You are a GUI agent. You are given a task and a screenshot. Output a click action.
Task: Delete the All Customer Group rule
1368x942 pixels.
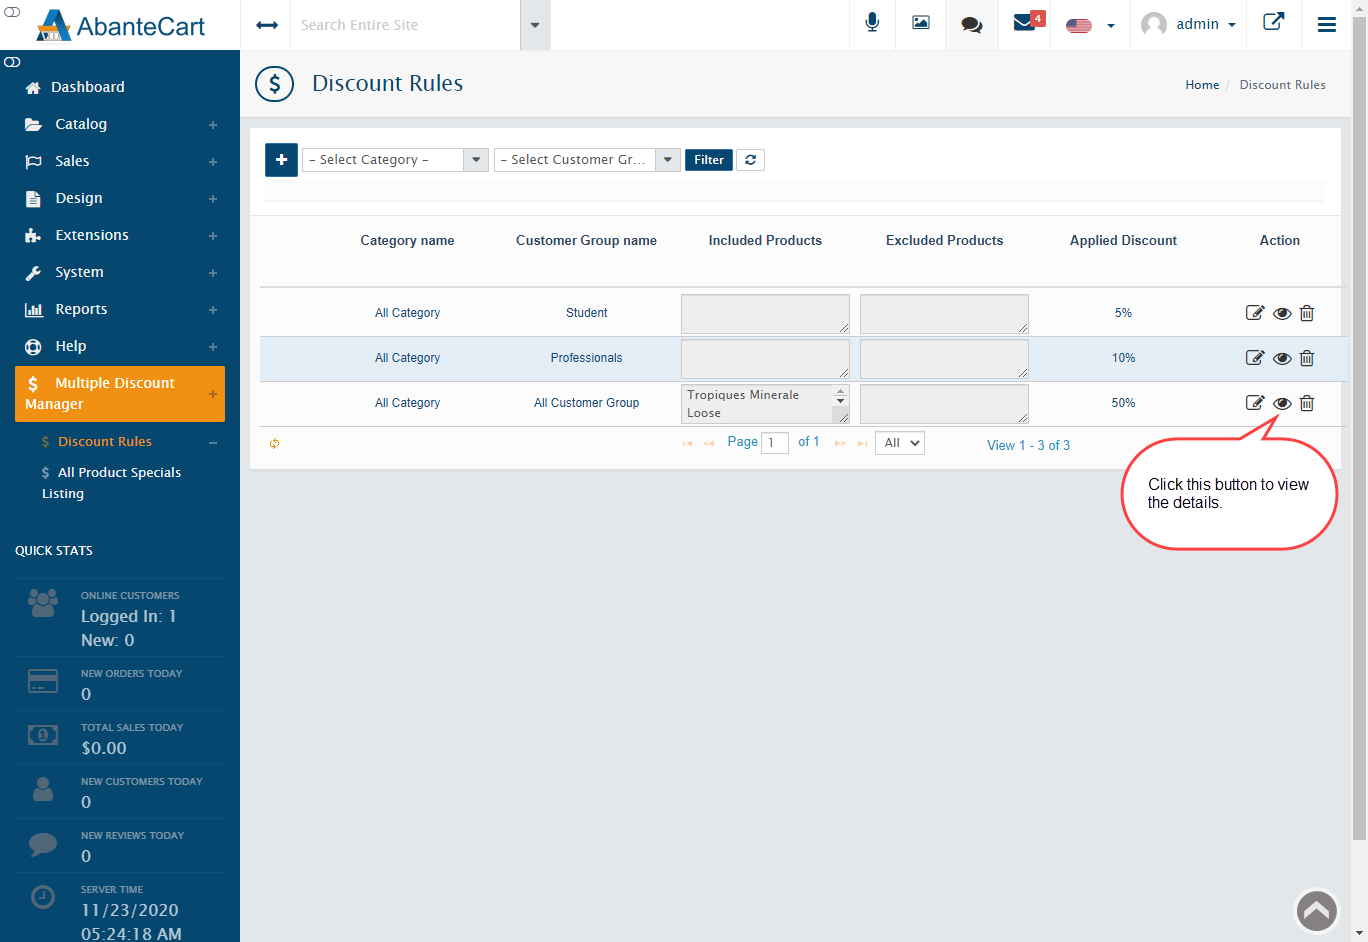pos(1307,403)
